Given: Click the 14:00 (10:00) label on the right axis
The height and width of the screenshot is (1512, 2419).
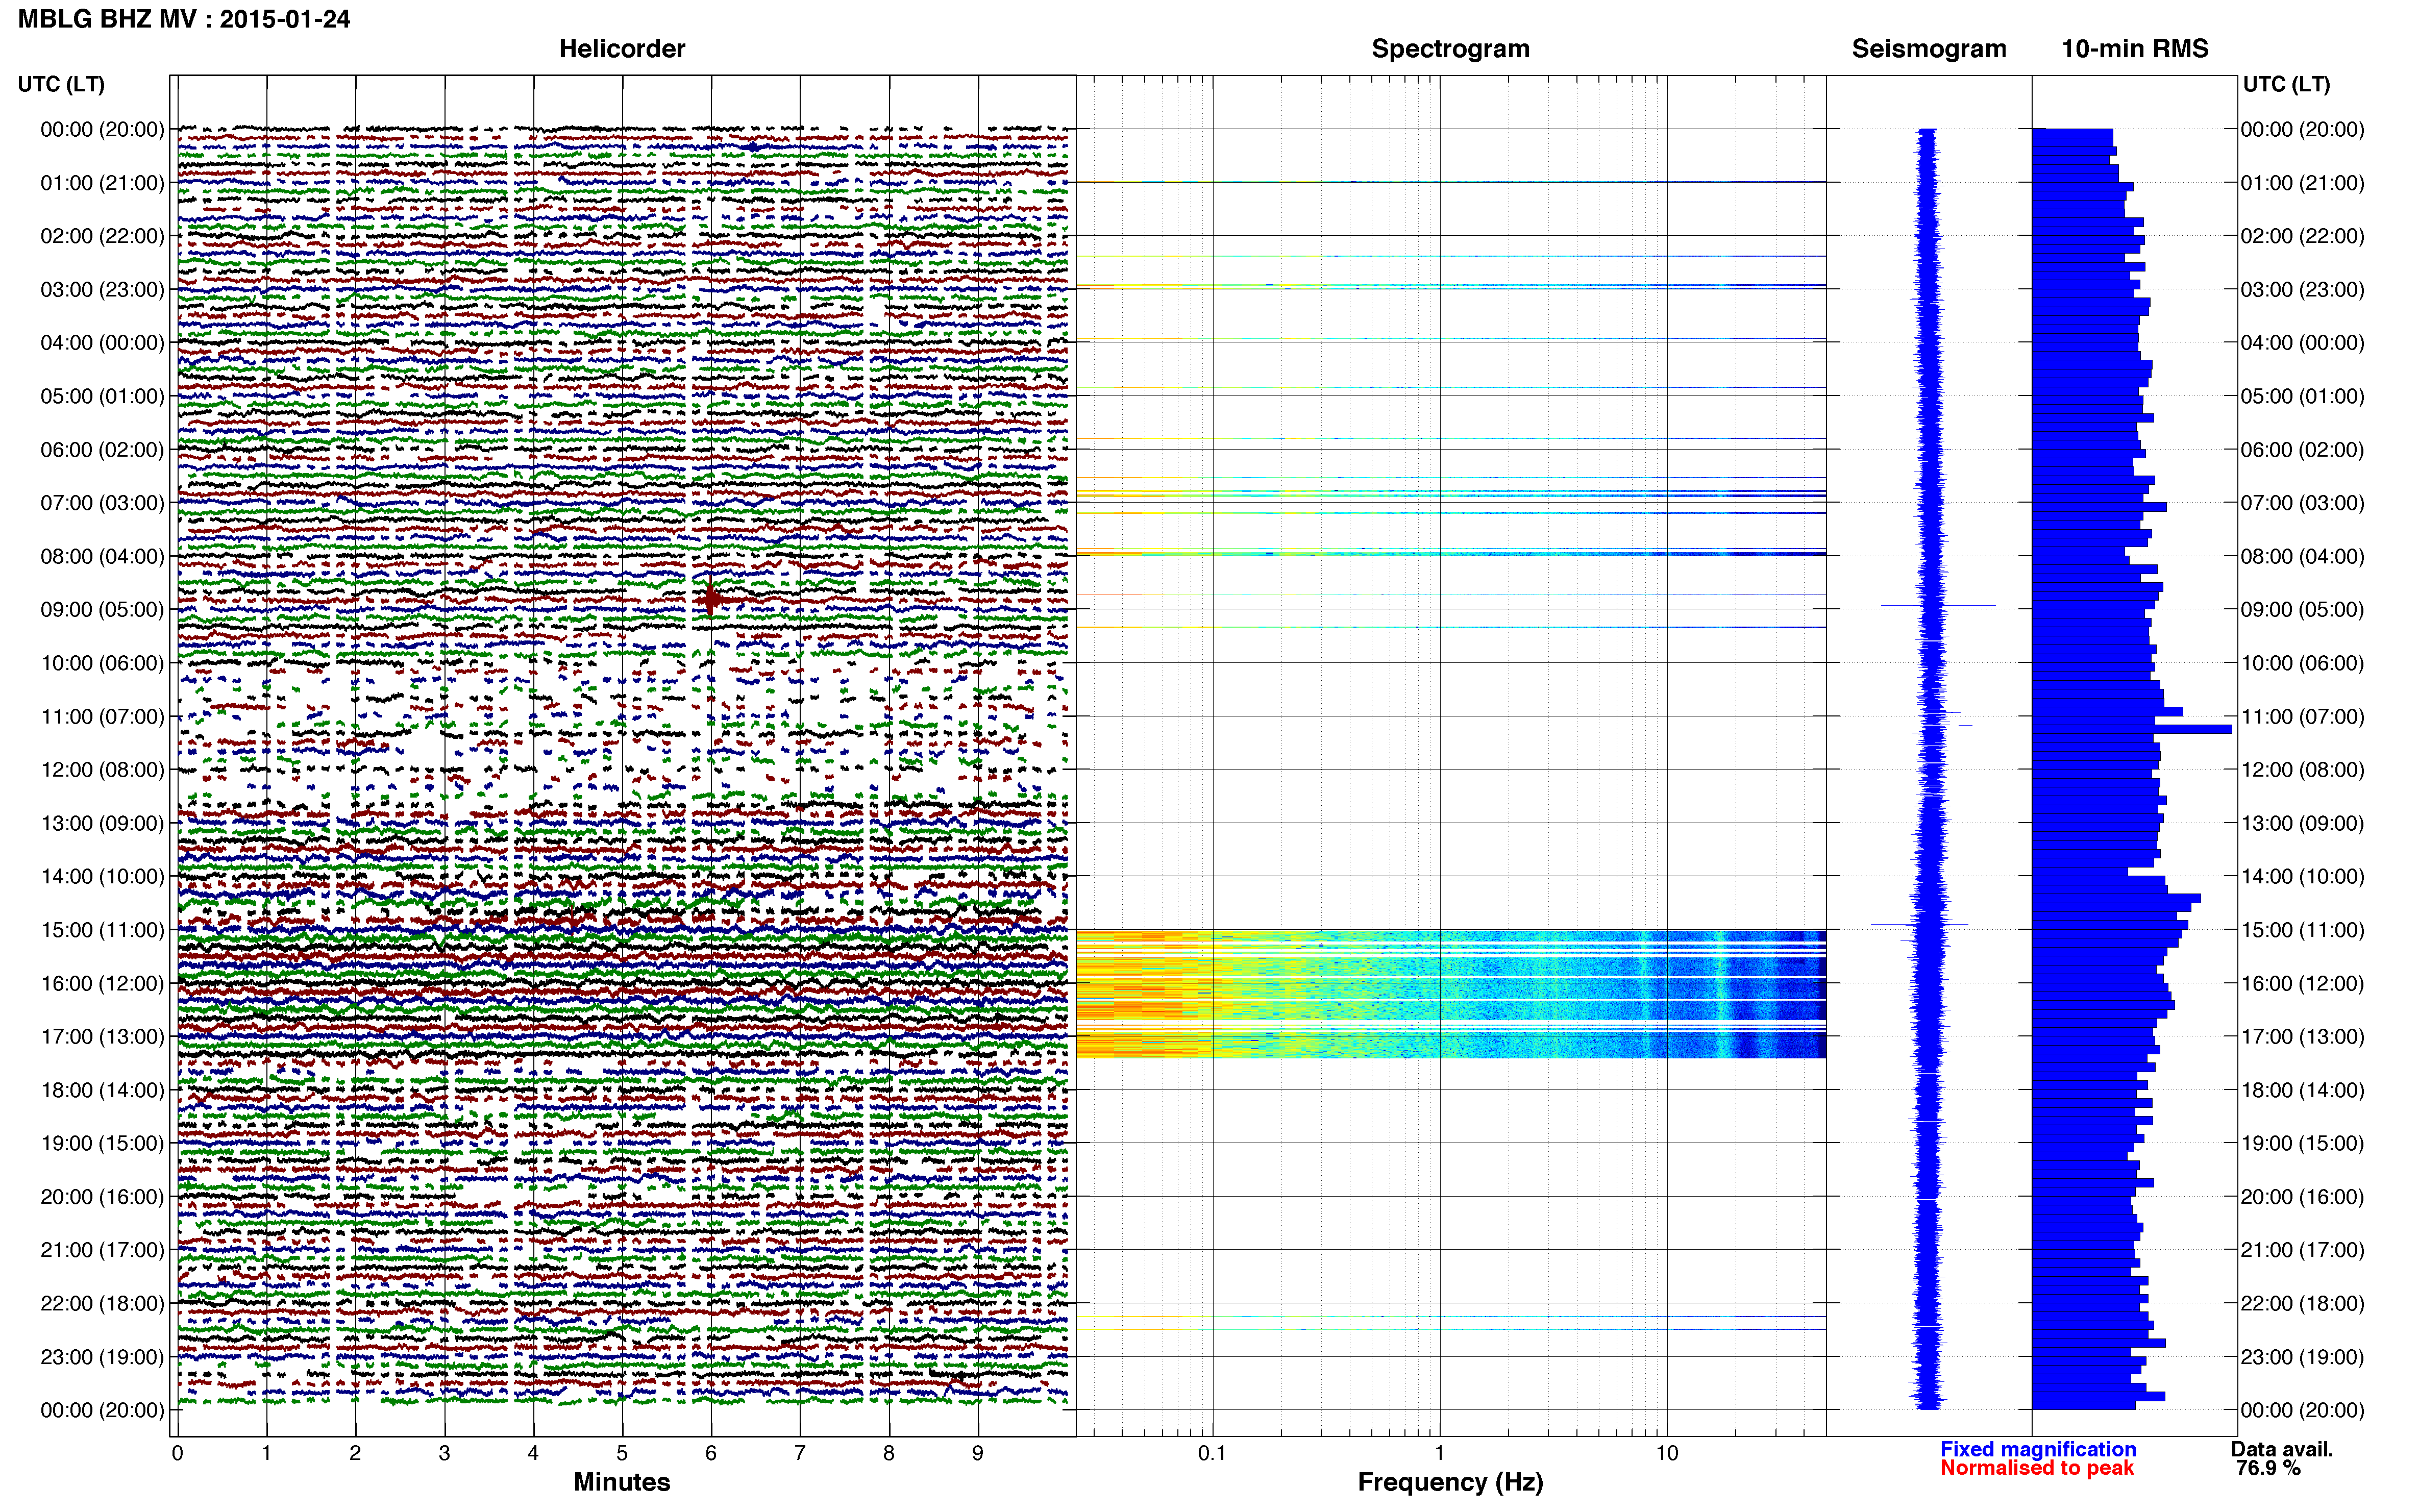Looking at the screenshot, I should pyautogui.click(x=2302, y=877).
